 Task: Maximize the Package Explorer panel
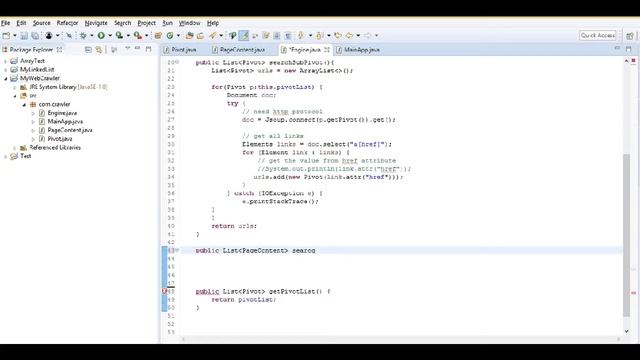[x=149, y=49]
